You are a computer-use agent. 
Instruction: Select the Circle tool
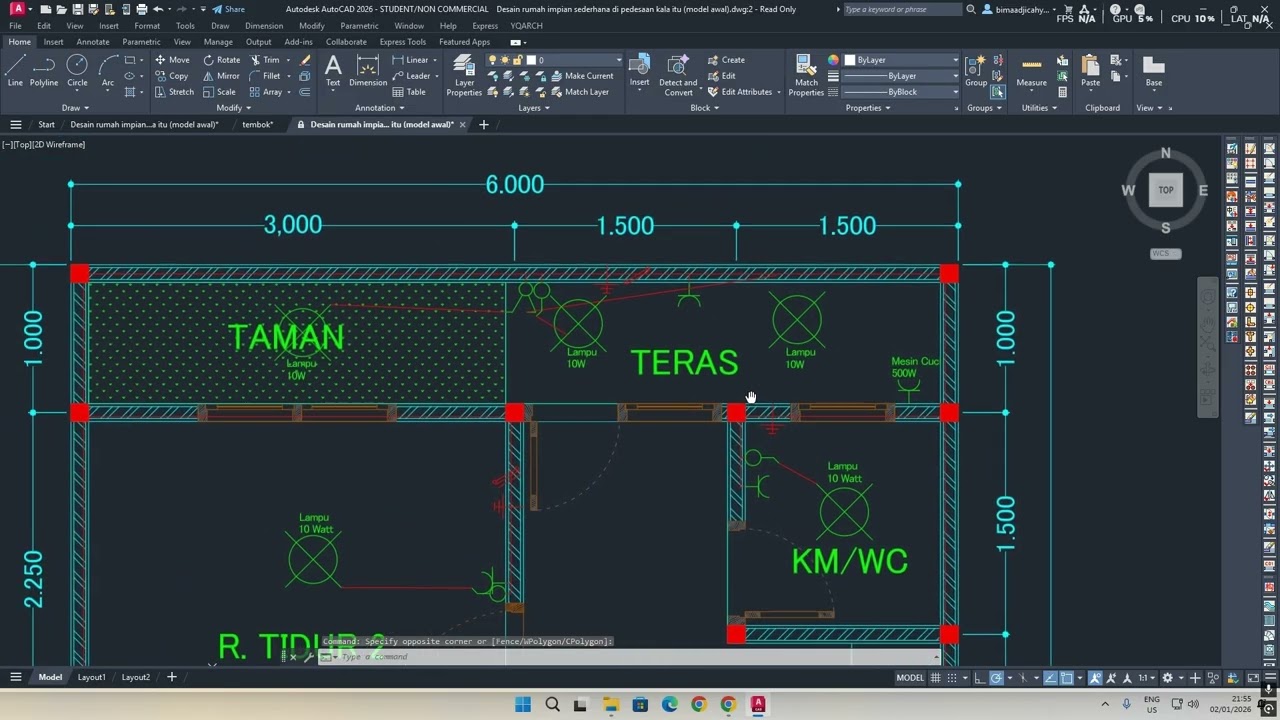[77, 70]
